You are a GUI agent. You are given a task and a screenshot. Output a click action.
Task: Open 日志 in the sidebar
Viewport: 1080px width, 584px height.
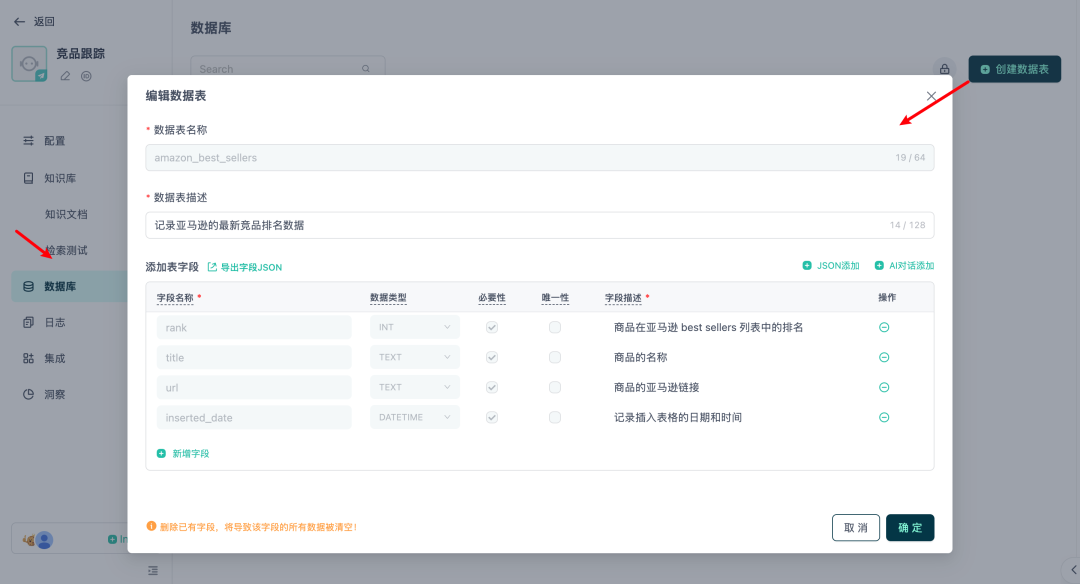click(55, 322)
